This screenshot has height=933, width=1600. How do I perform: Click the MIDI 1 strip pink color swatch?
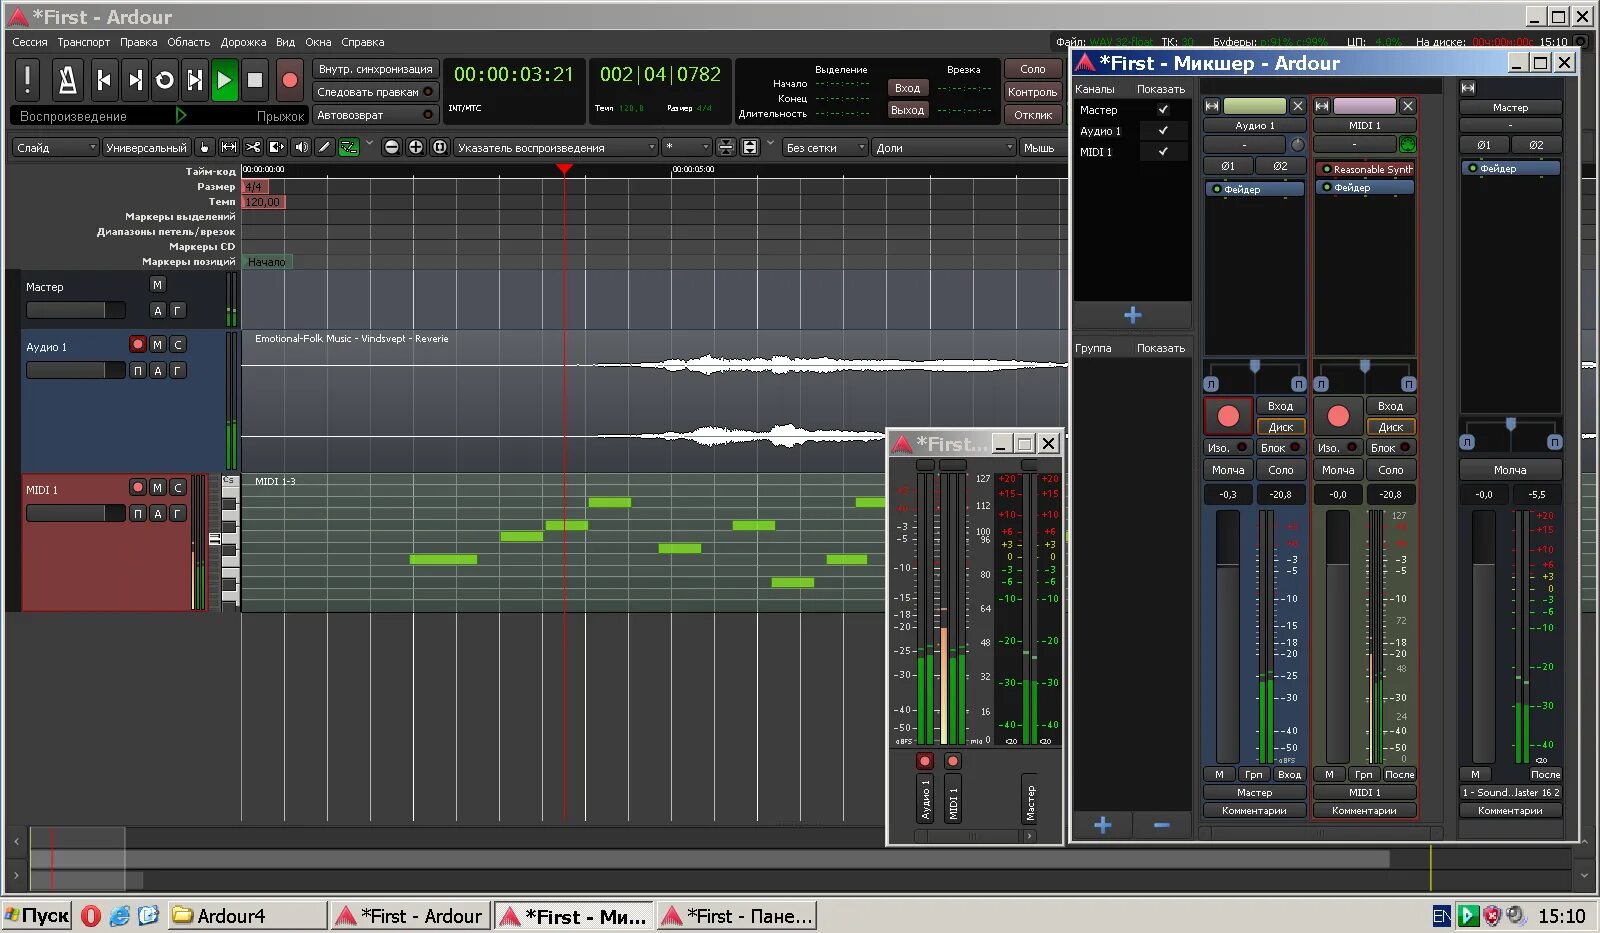click(x=1365, y=106)
